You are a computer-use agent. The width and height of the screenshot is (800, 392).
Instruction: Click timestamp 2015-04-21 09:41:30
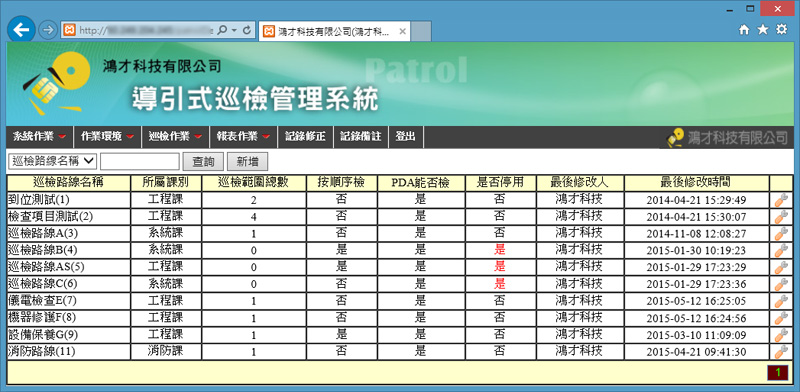point(696,352)
